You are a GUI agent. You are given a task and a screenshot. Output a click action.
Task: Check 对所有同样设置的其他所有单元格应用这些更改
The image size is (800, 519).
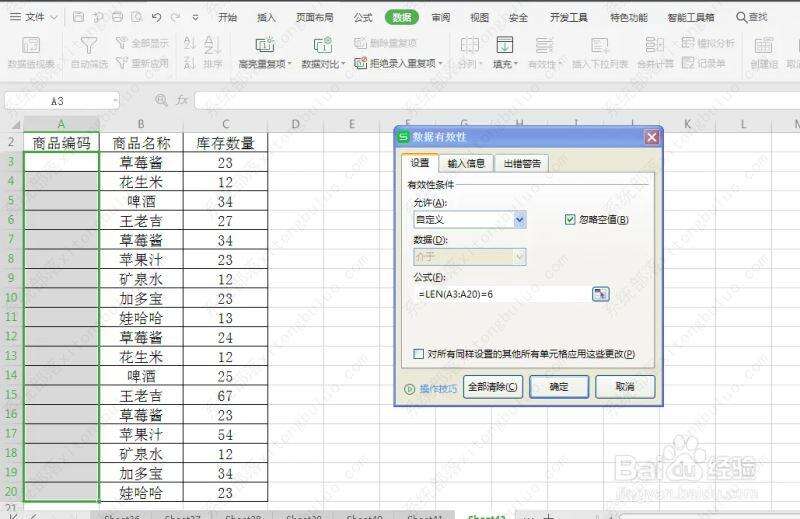point(418,354)
